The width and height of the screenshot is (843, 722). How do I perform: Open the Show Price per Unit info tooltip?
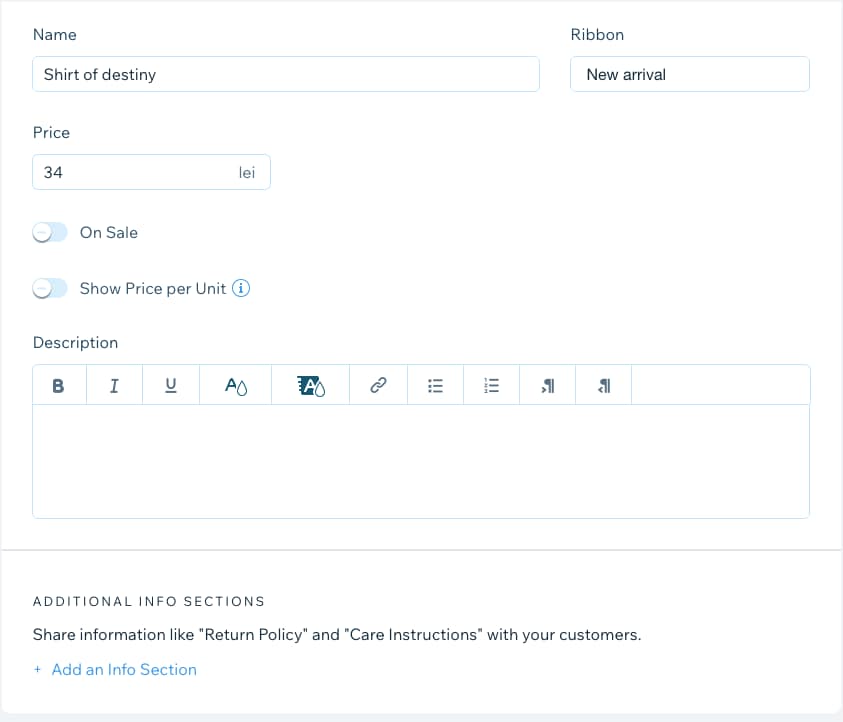click(x=241, y=288)
